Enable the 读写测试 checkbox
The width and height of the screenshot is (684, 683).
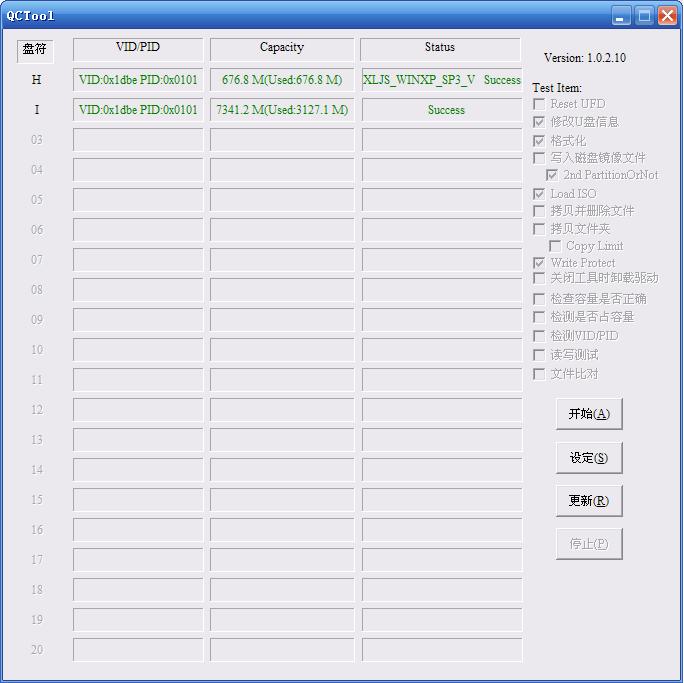539,355
